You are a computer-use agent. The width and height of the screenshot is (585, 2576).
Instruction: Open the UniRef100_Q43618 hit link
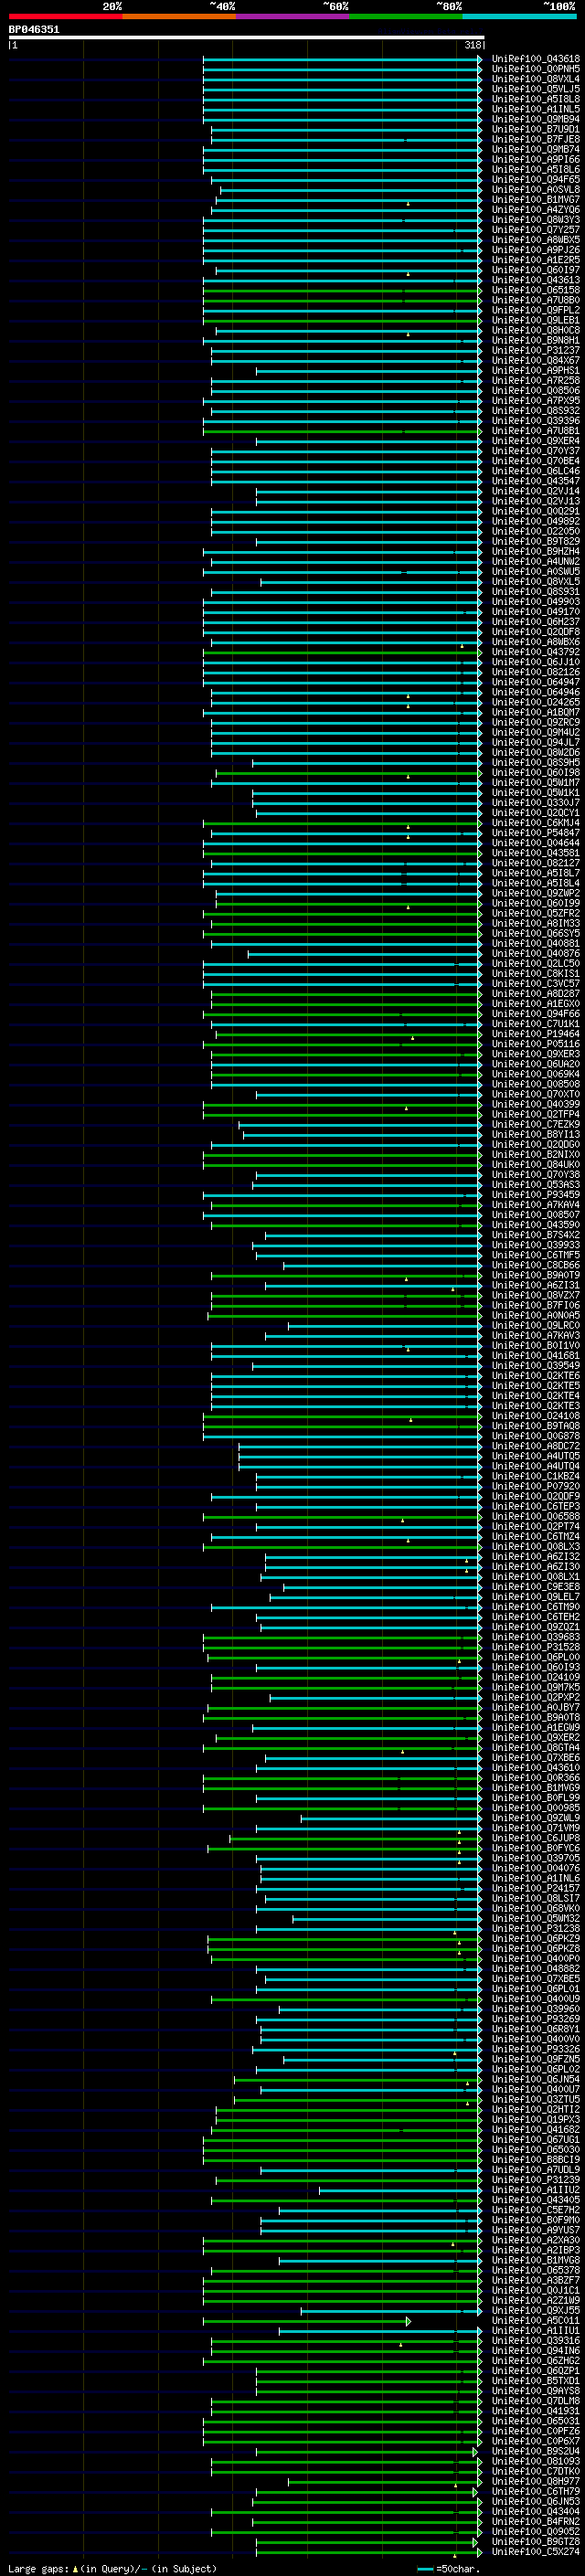535,59
